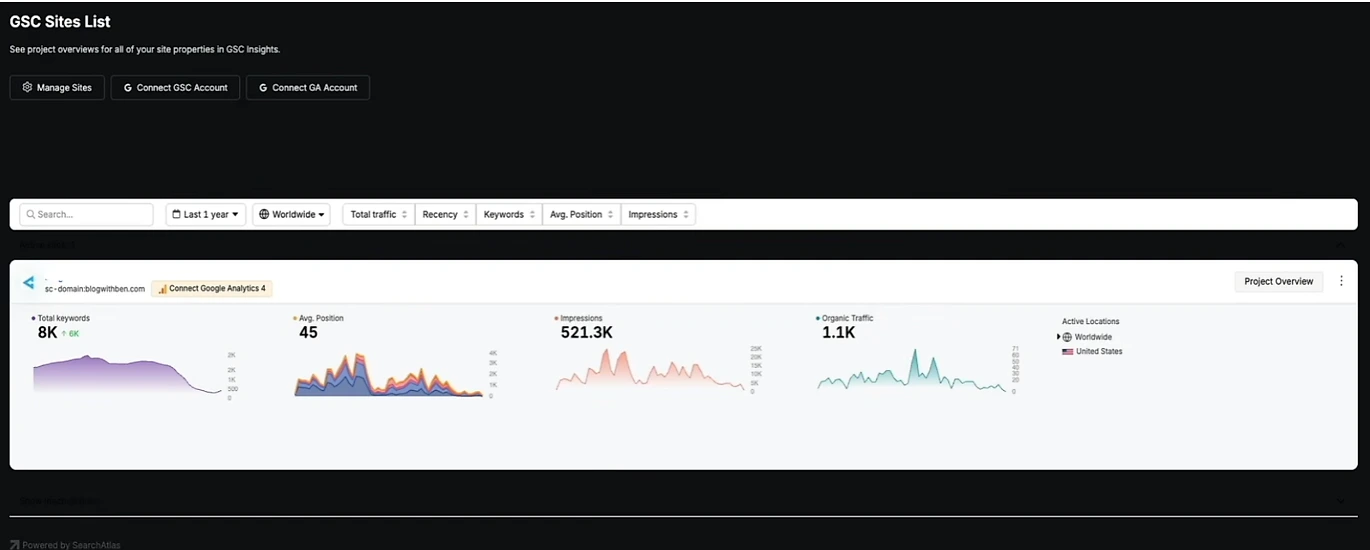Click the Avg. Position stacked chart
The width and height of the screenshot is (1370, 550).
[x=388, y=375]
